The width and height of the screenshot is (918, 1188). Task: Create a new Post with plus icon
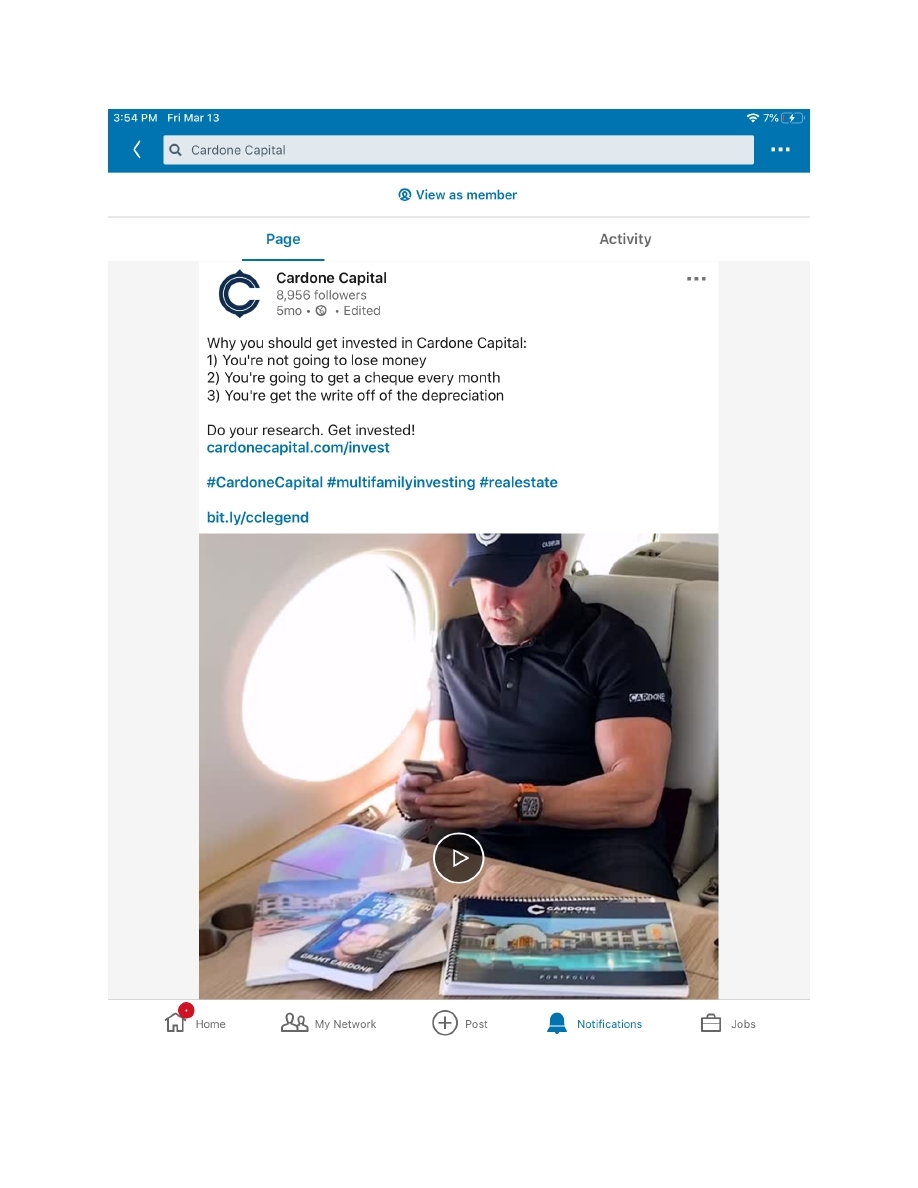coord(445,1023)
